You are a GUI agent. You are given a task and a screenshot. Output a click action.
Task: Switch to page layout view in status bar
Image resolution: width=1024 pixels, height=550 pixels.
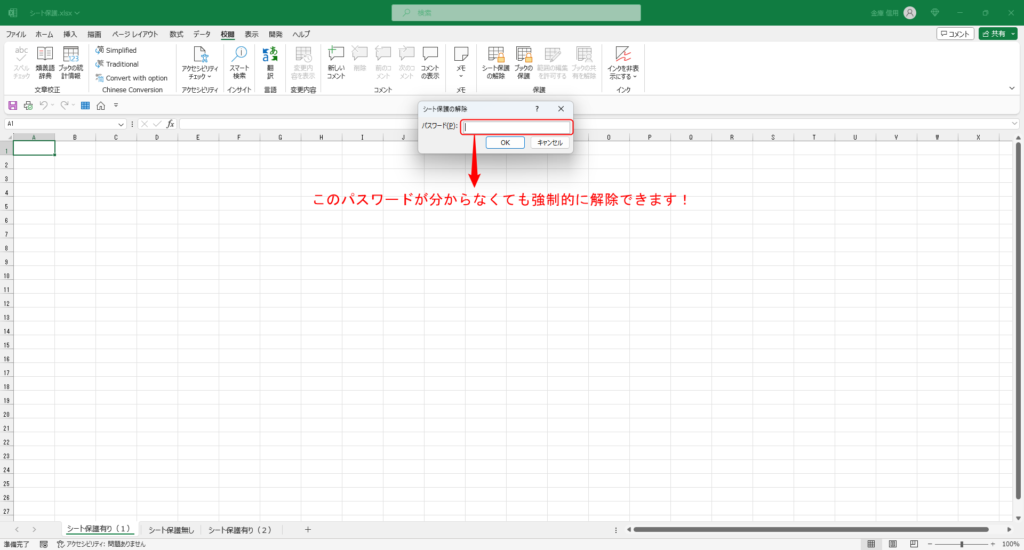tap(893, 543)
